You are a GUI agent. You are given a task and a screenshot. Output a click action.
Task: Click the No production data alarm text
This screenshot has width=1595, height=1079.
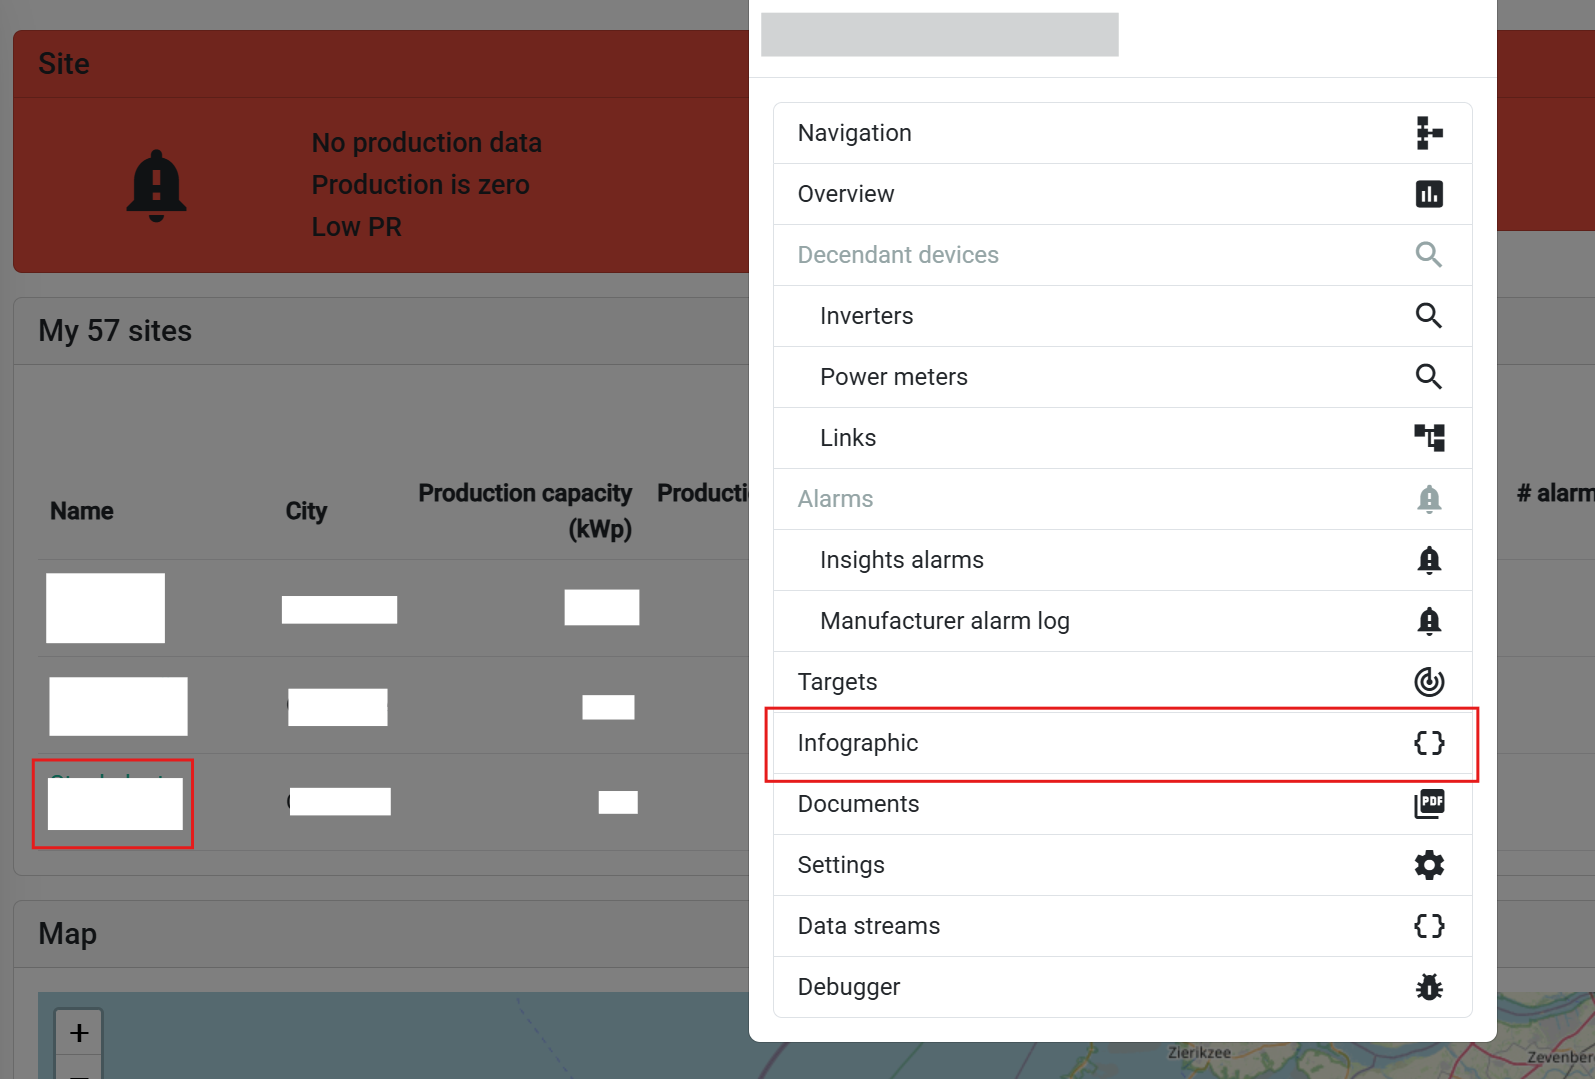point(427,143)
